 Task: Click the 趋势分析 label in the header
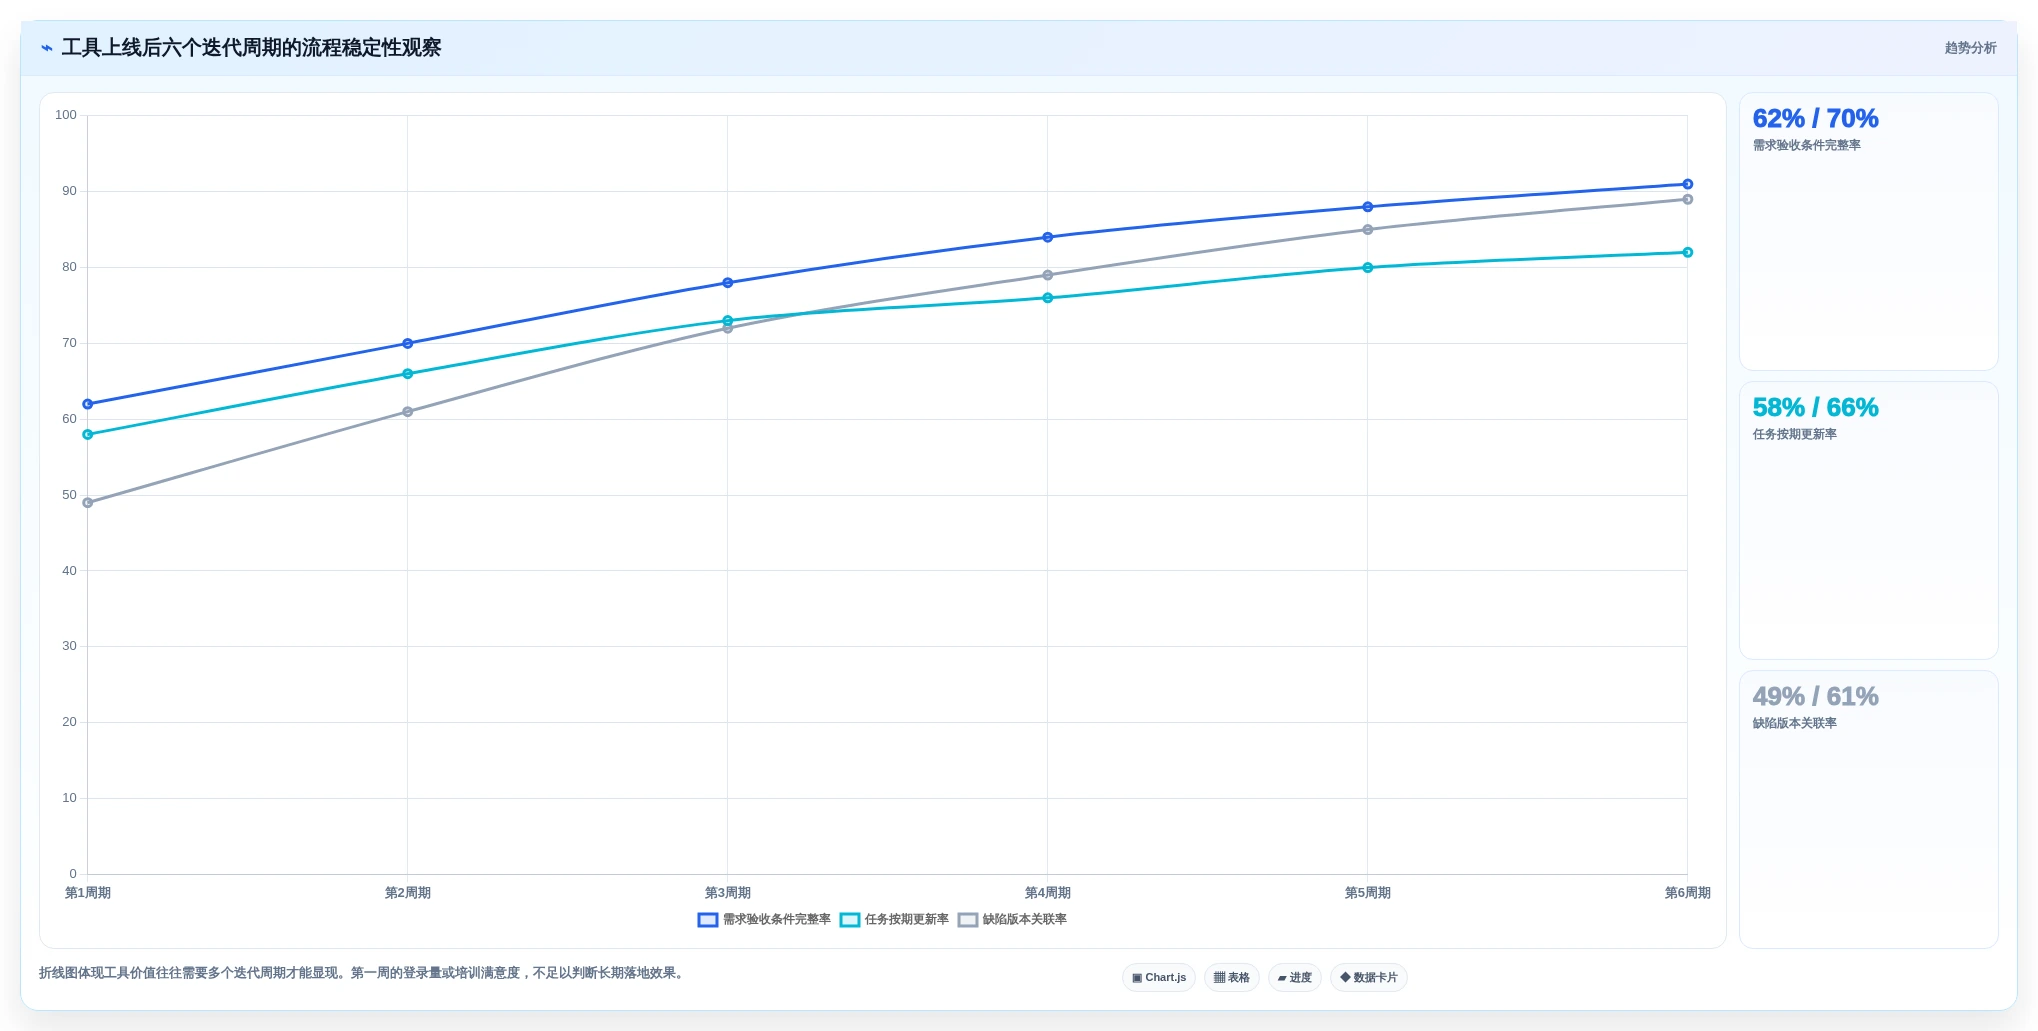tap(1970, 48)
